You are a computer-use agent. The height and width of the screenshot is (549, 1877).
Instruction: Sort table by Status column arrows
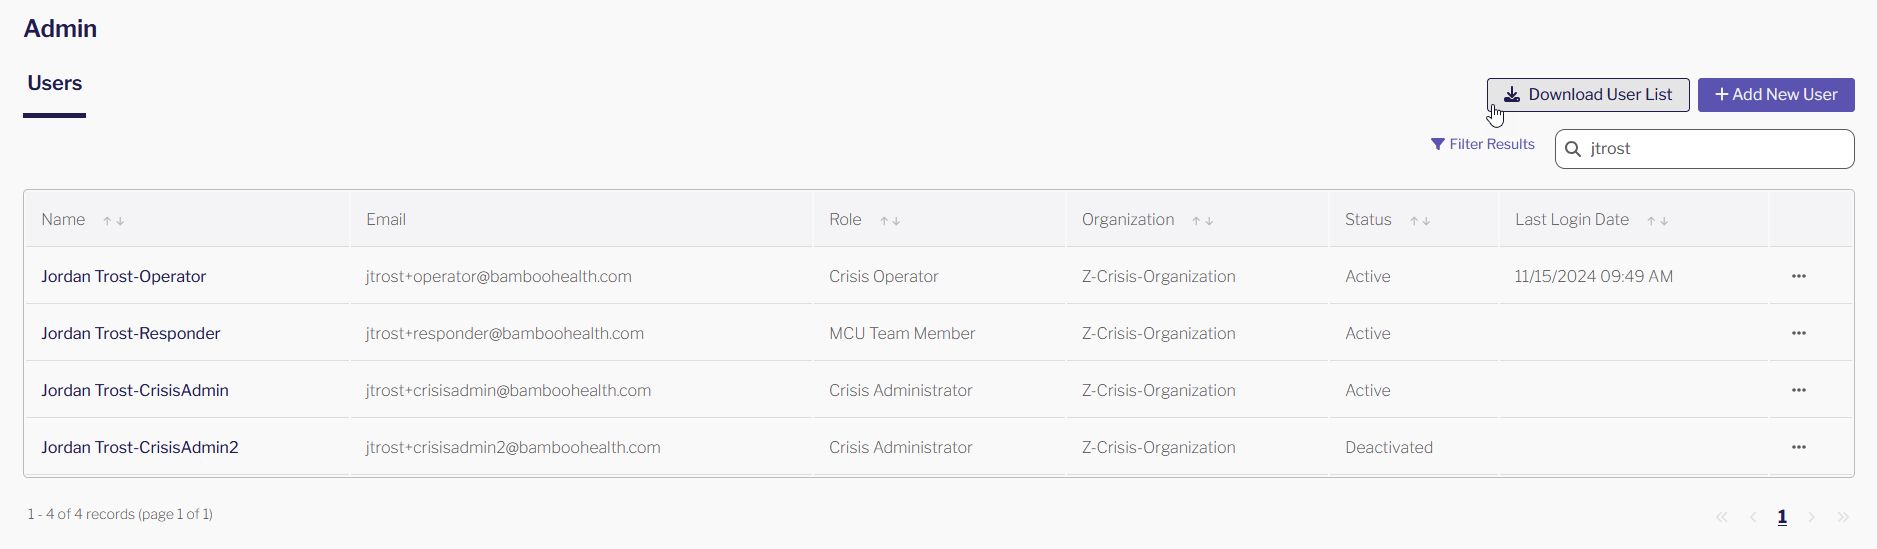pyautogui.click(x=1420, y=221)
